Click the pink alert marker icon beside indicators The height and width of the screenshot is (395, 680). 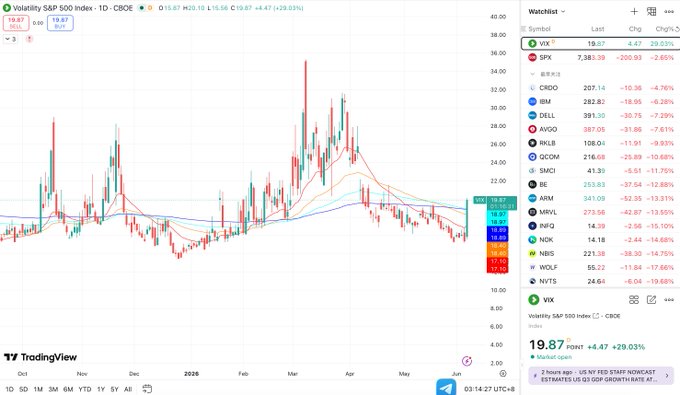29,39
